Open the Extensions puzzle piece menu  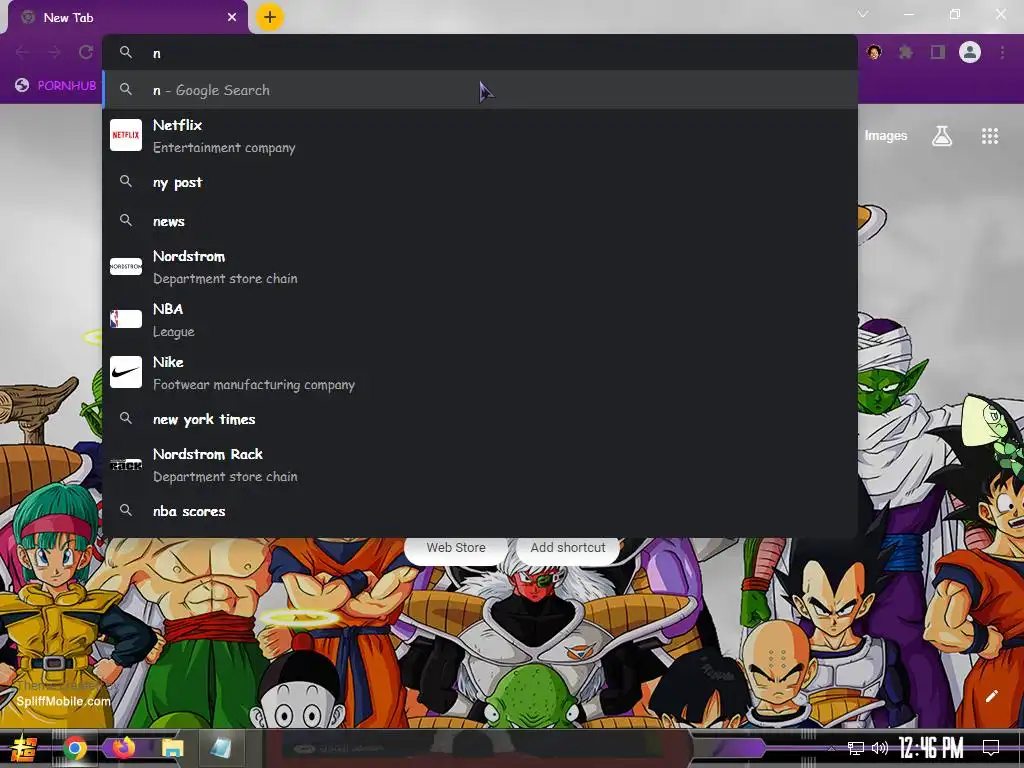[x=905, y=52]
